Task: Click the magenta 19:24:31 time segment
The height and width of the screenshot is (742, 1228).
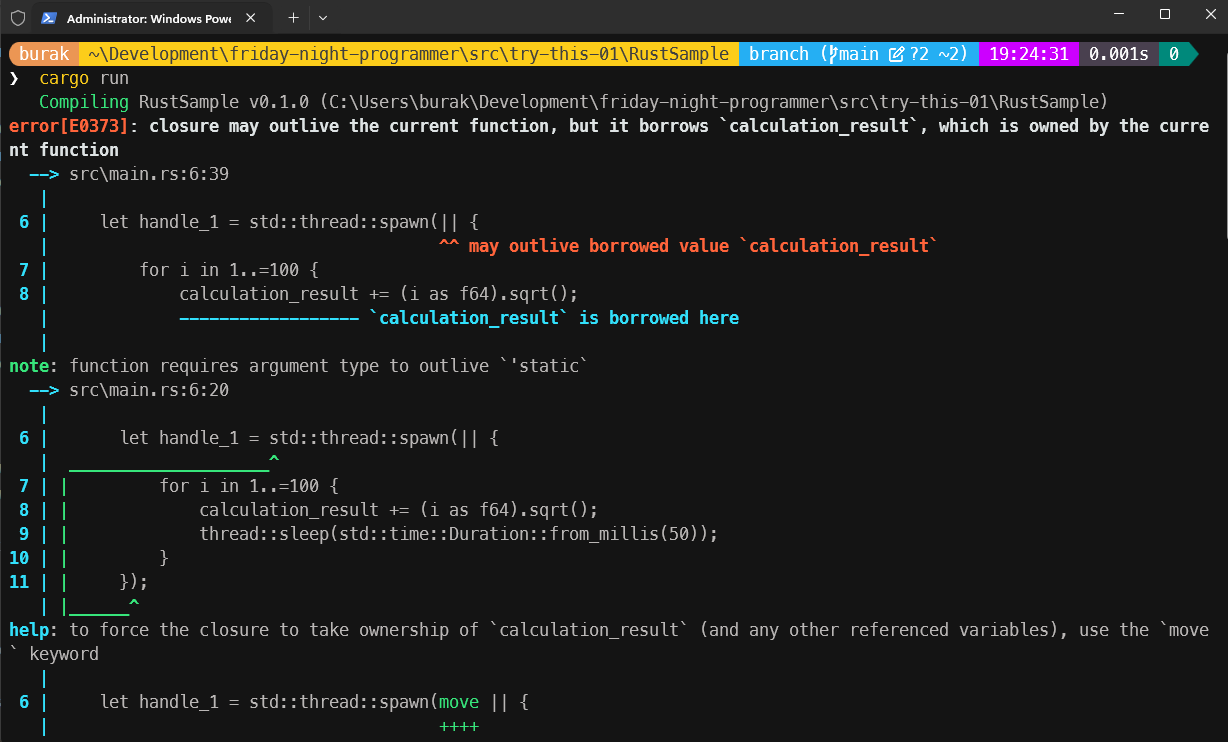Action: click(x=1029, y=54)
